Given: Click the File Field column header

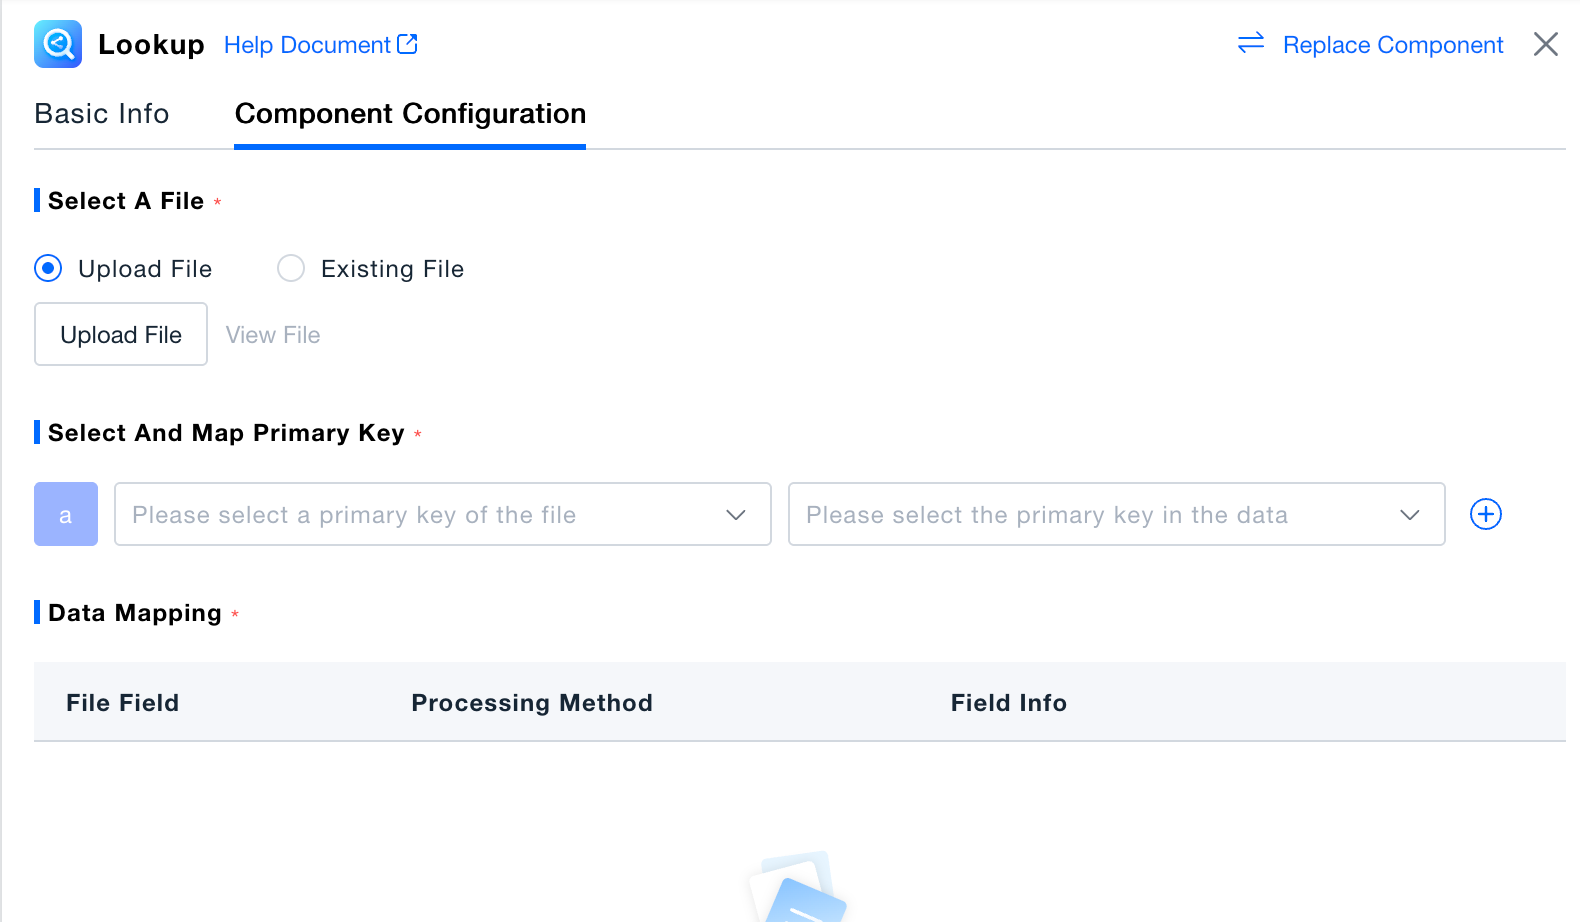Looking at the screenshot, I should click(x=123, y=703).
